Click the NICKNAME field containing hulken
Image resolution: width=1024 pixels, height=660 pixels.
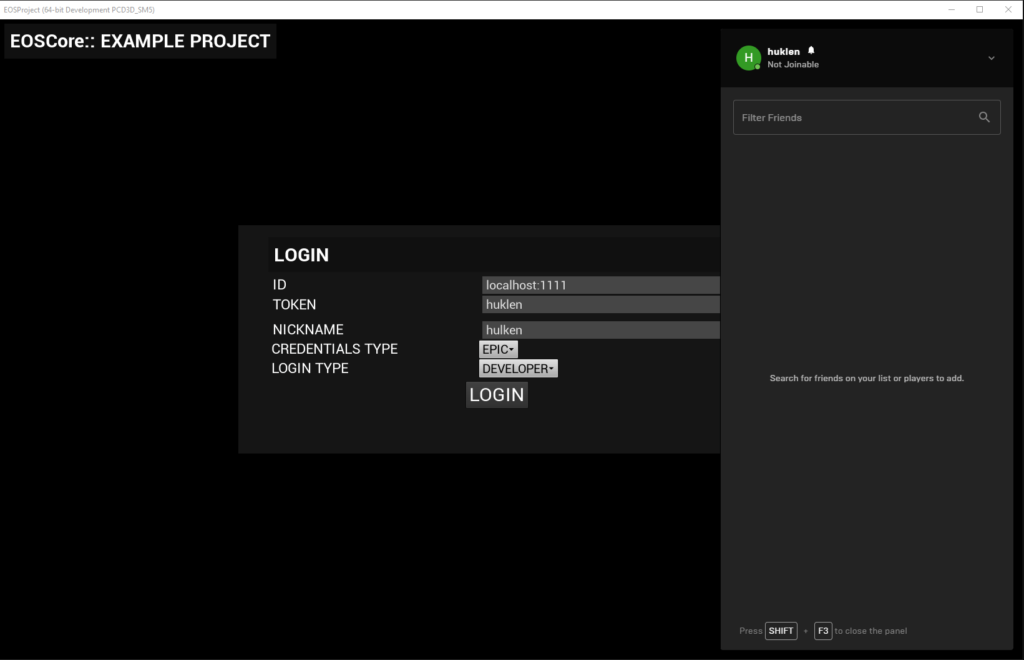point(601,330)
